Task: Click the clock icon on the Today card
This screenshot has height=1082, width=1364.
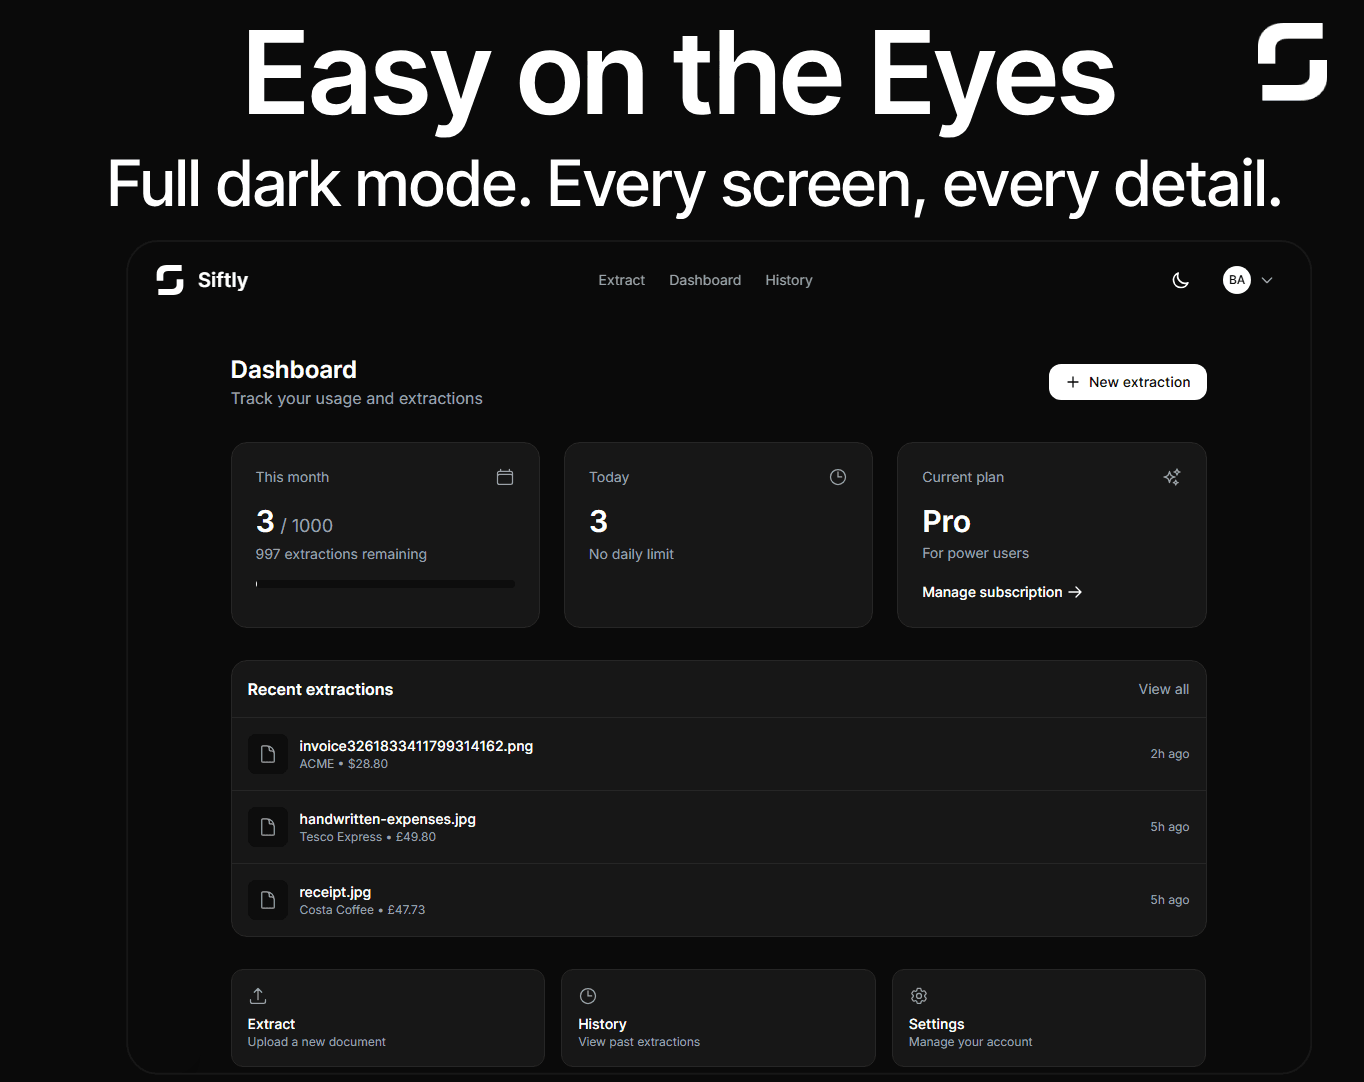Action: tap(838, 477)
